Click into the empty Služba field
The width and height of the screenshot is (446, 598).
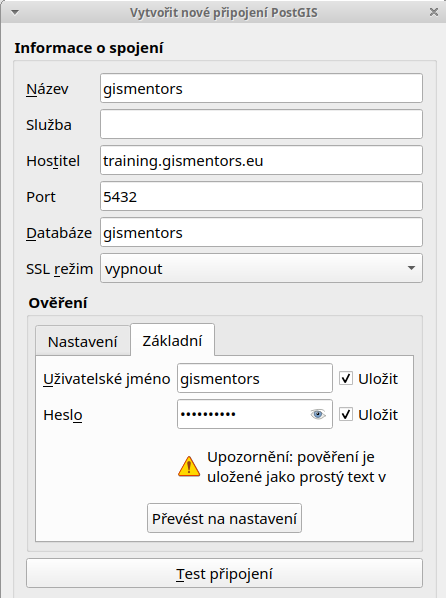click(x=261, y=124)
